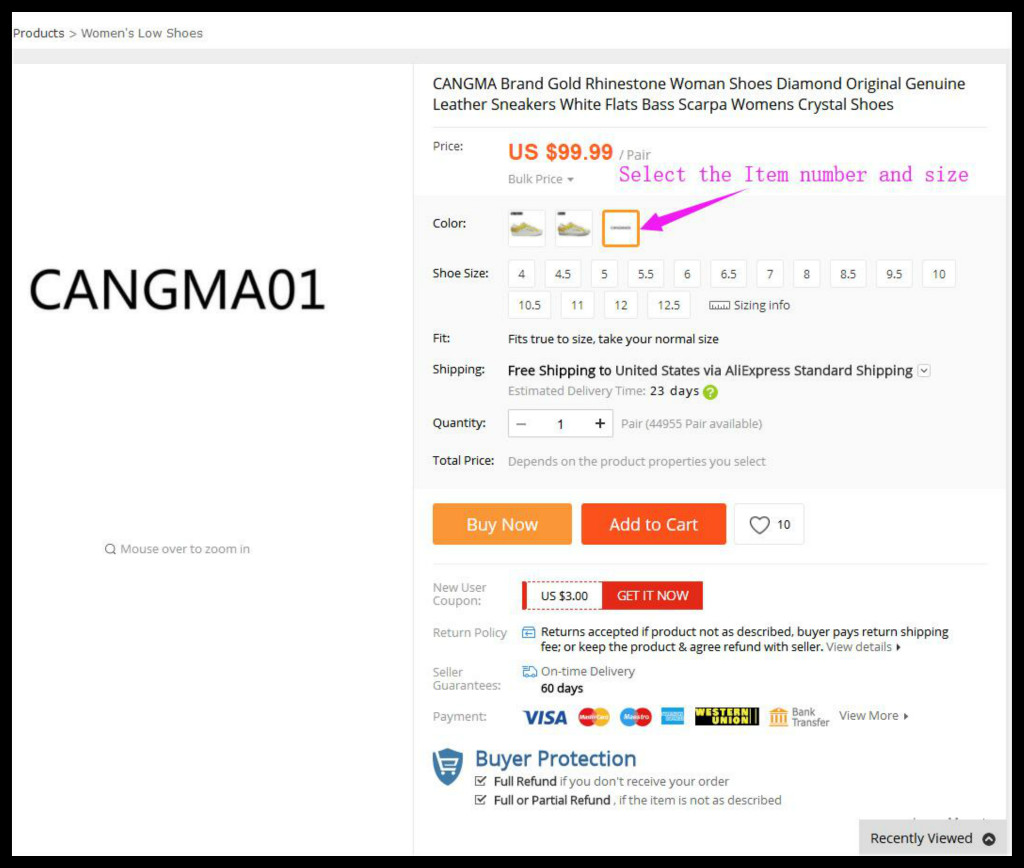1024x868 pixels.
Task: Click the green delivery time help icon
Action: click(711, 392)
